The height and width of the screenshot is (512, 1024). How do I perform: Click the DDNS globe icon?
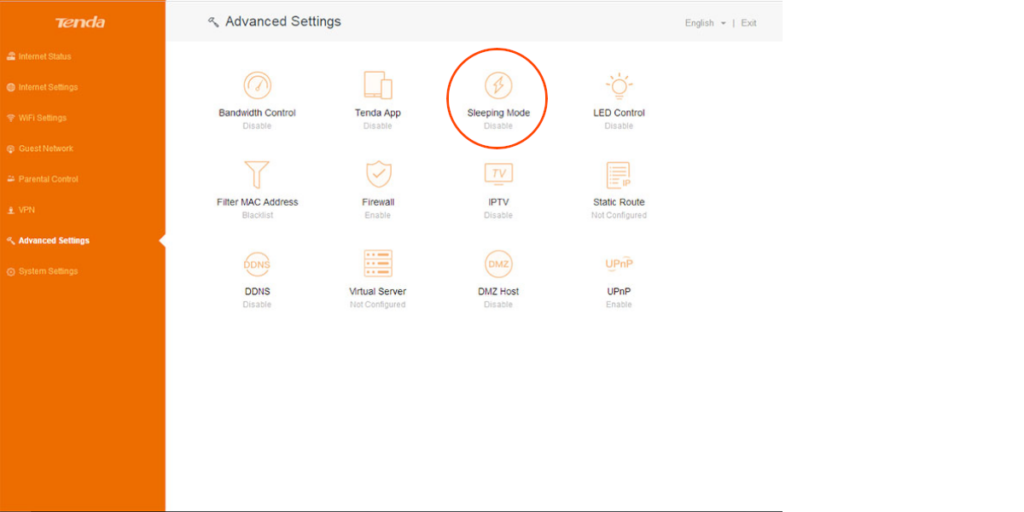pos(257,264)
